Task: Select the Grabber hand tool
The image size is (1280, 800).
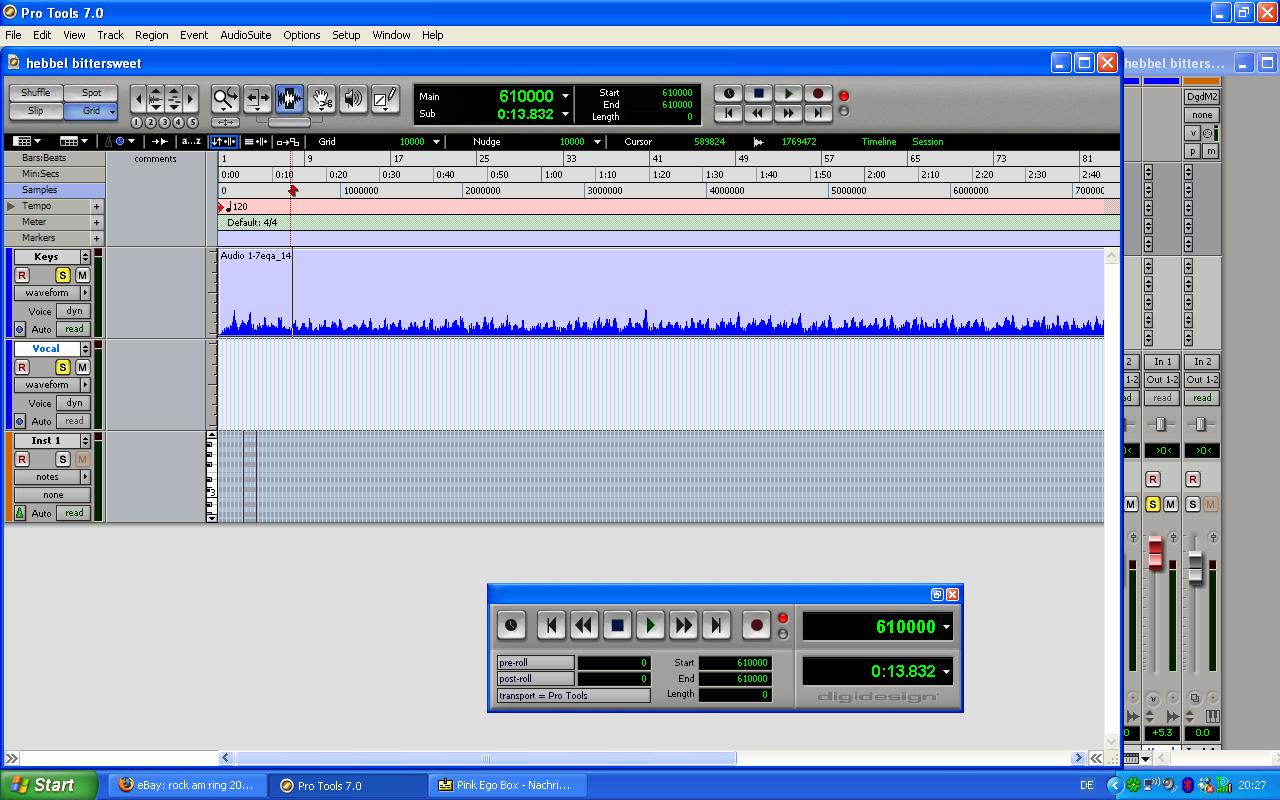Action: point(321,98)
